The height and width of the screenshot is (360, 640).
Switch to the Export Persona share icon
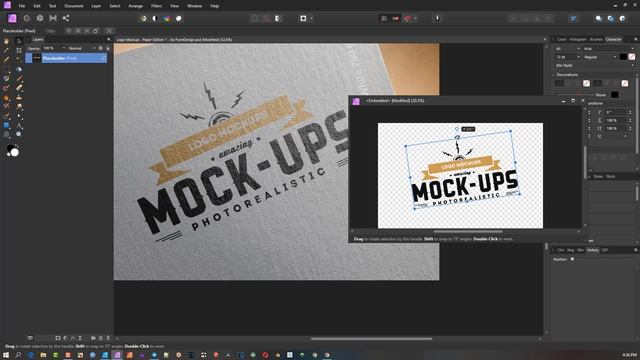point(66,18)
